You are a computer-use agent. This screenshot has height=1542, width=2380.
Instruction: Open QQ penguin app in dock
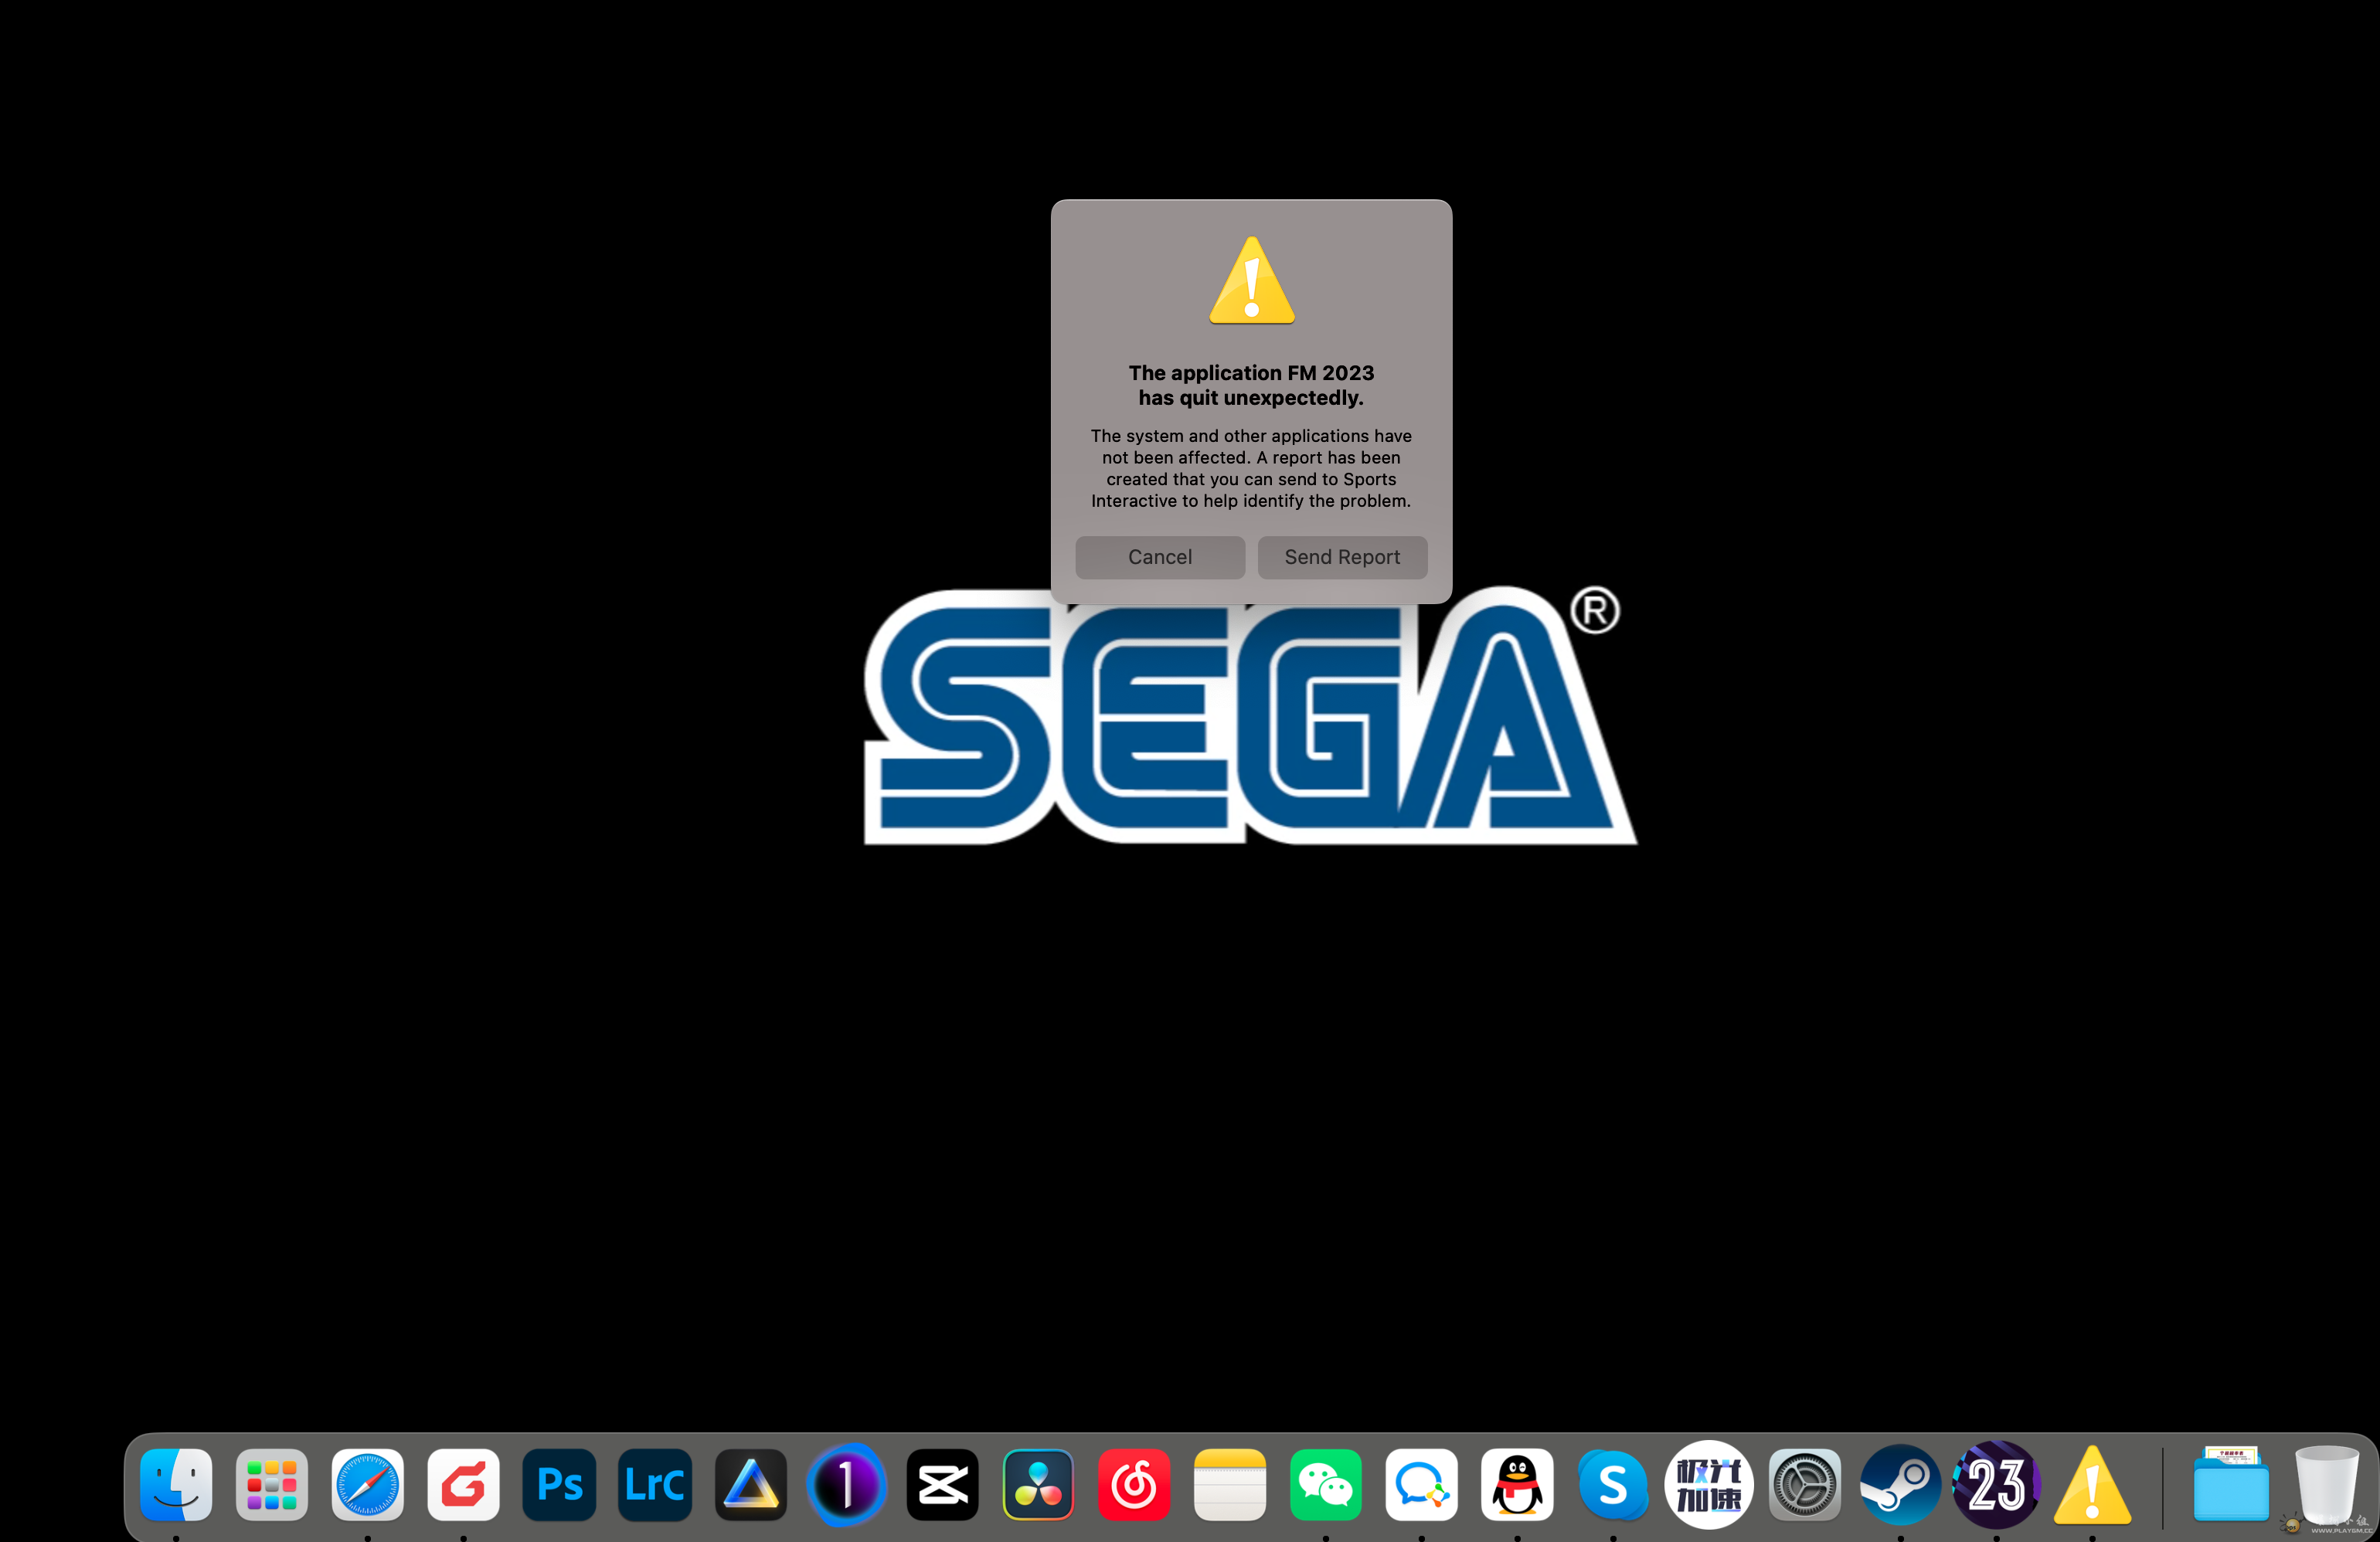point(1517,1484)
